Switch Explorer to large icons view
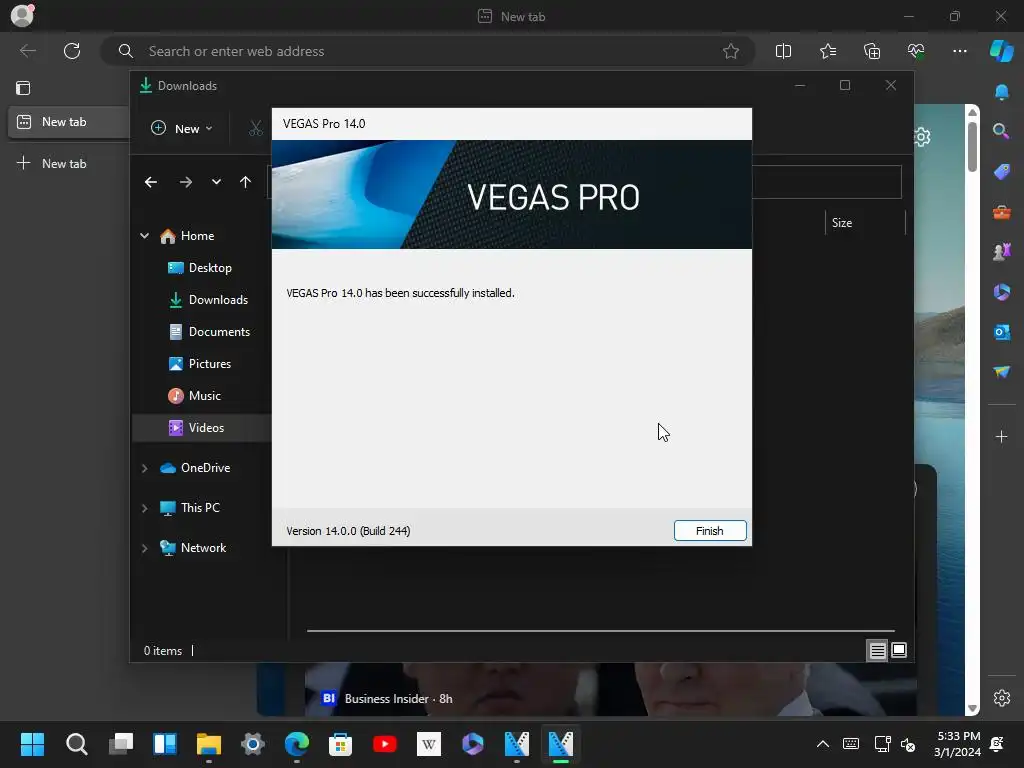 coord(899,650)
